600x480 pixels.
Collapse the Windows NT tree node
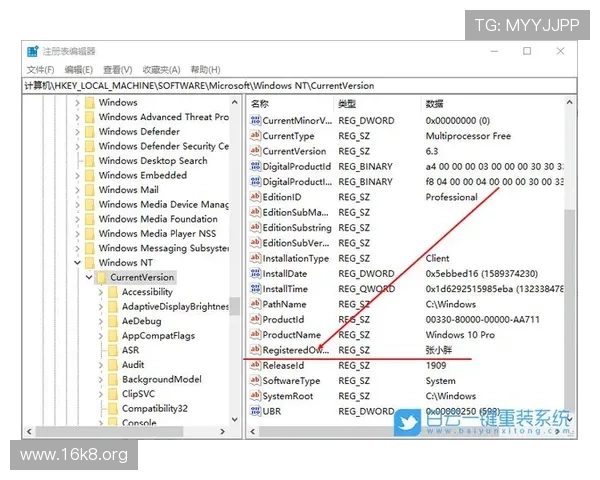pyautogui.click(x=76, y=263)
